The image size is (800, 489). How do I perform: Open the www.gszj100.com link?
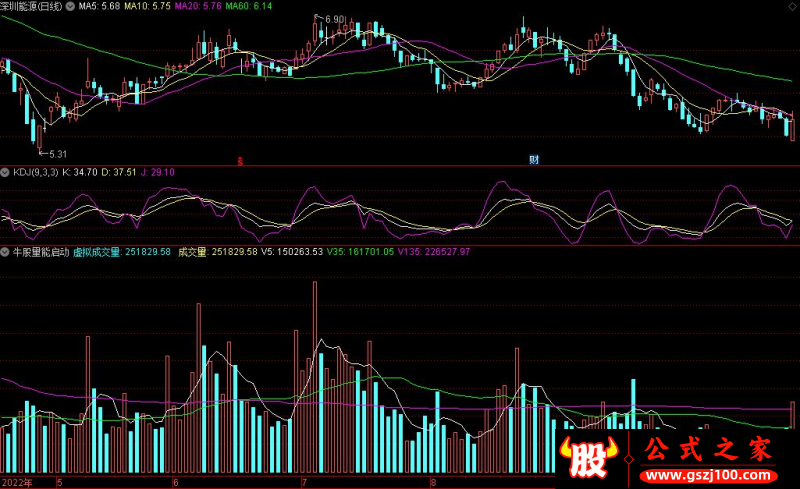tap(708, 476)
